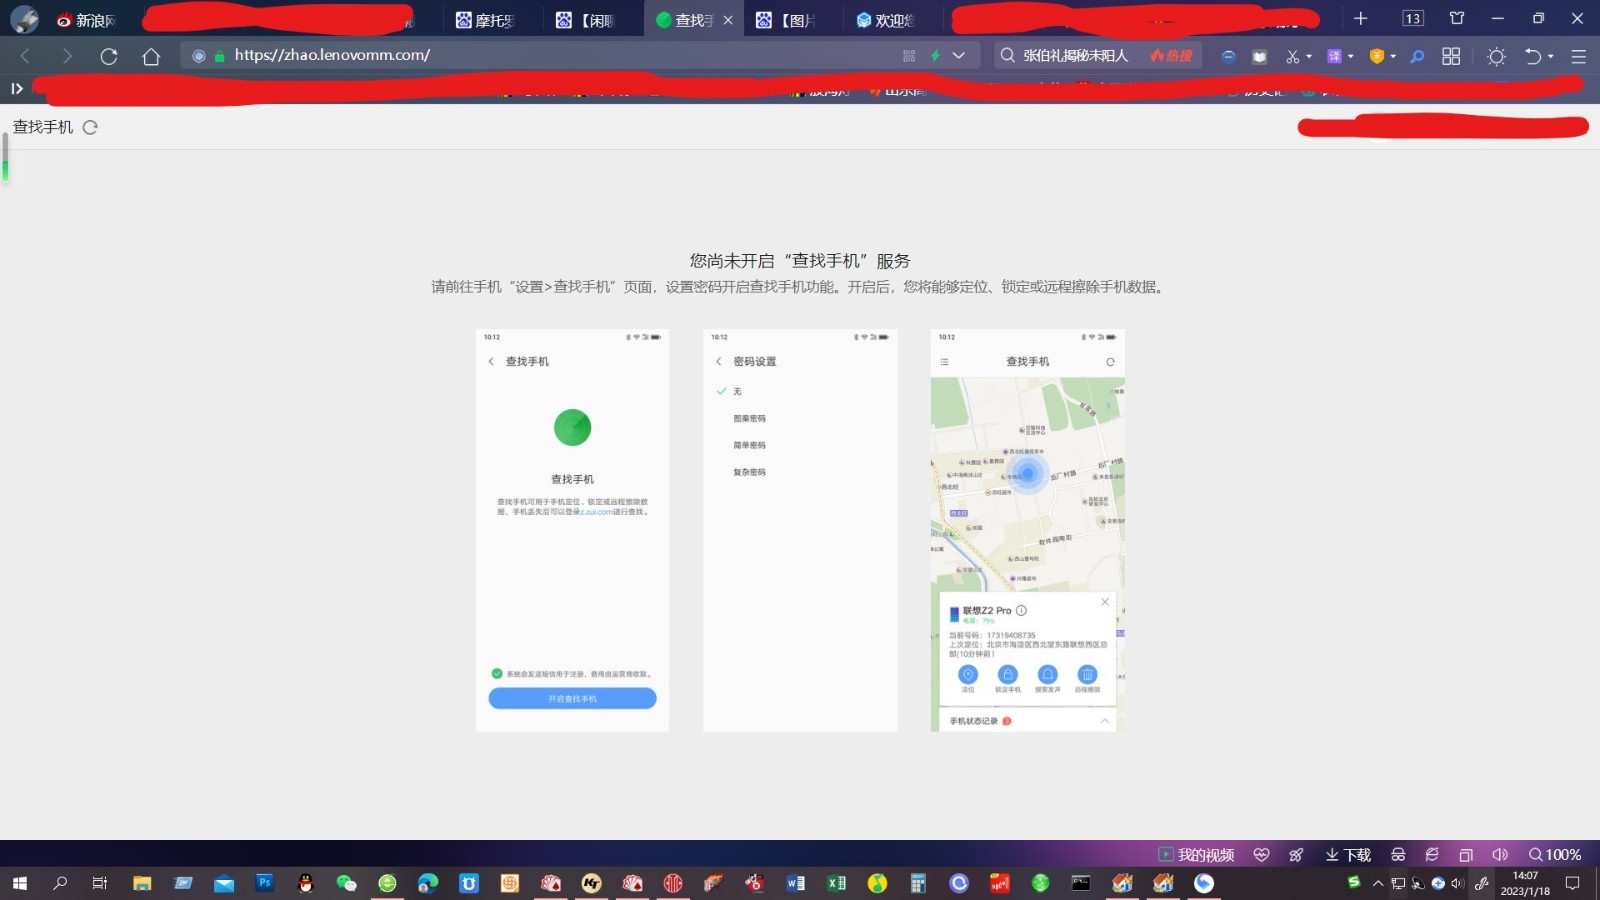This screenshot has width=1600, height=900.
Task: Click the incognito glasses icon in status bar
Action: [1398, 855]
